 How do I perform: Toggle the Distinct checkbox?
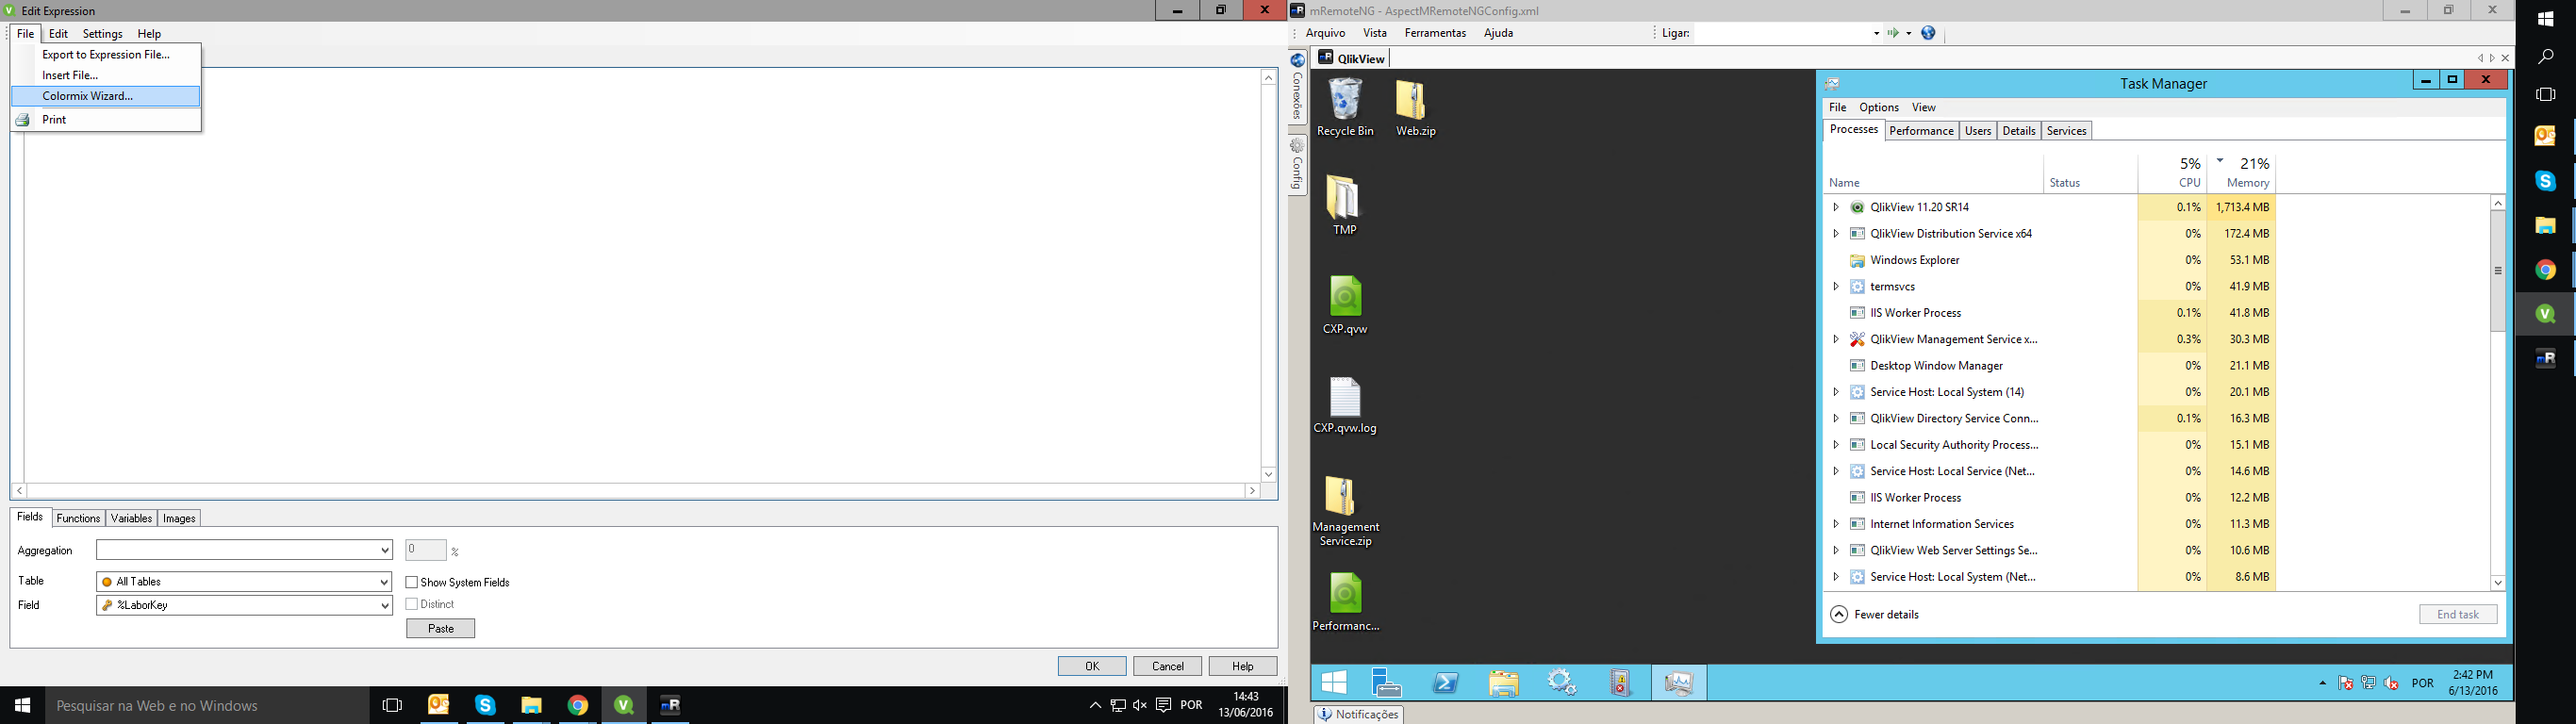(x=411, y=604)
